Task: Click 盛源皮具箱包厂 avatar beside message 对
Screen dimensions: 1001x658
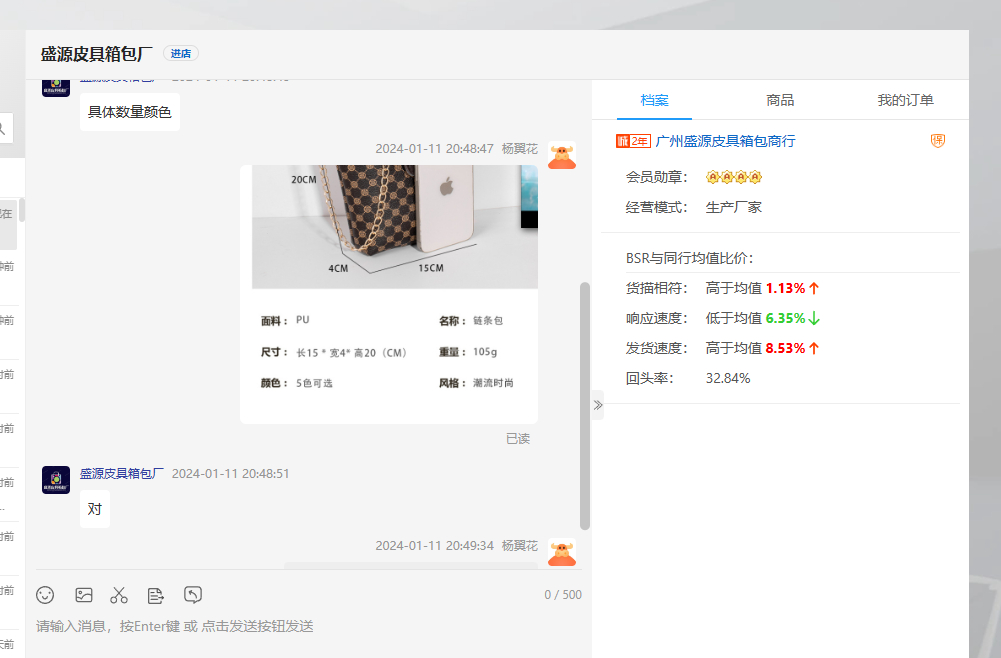Action: (56, 480)
